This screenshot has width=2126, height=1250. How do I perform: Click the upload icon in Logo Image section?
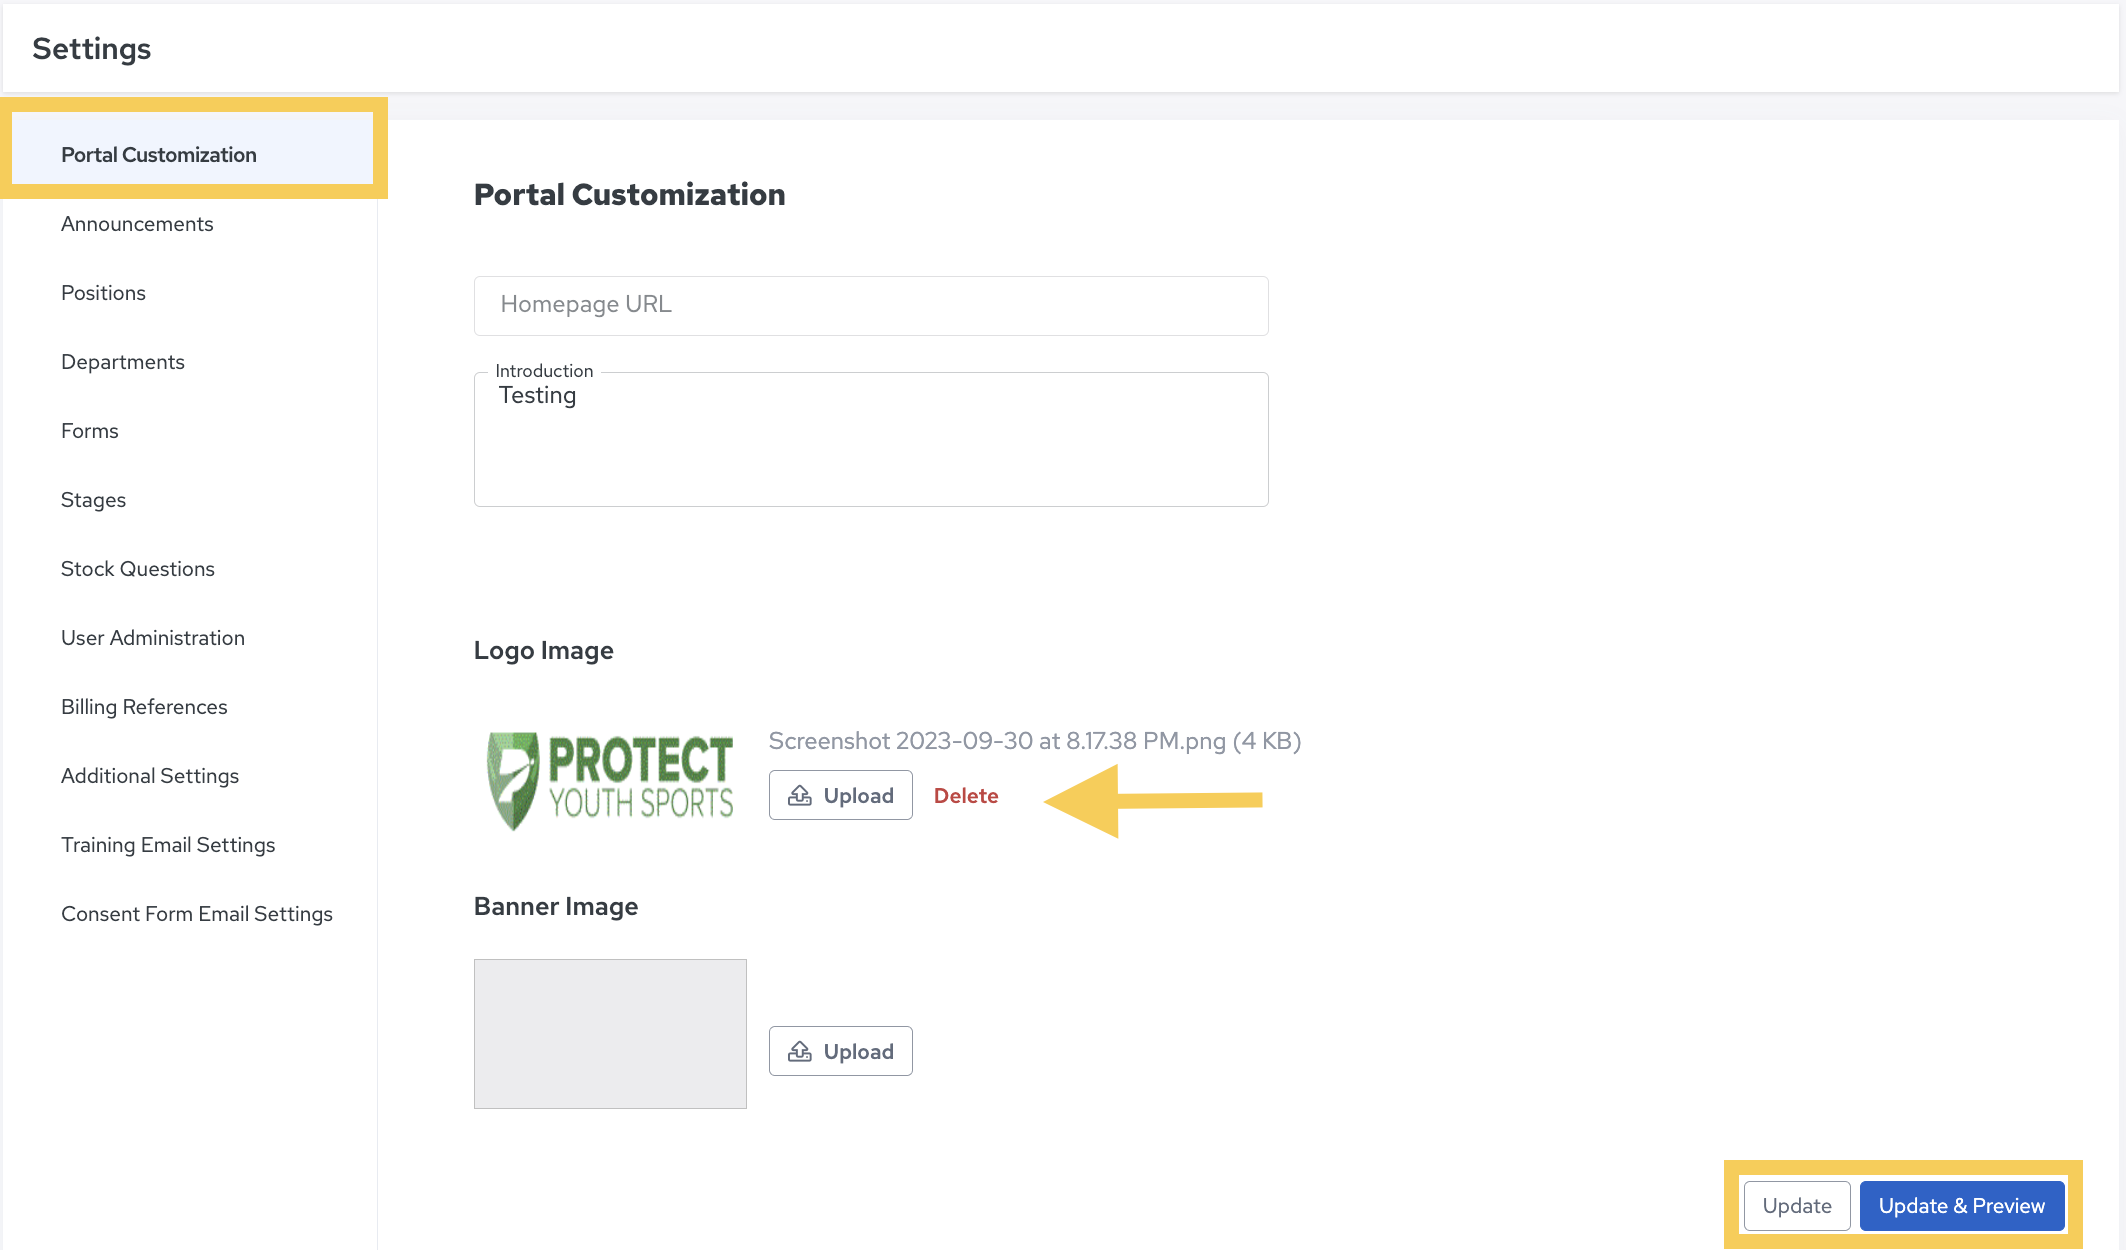click(x=800, y=796)
